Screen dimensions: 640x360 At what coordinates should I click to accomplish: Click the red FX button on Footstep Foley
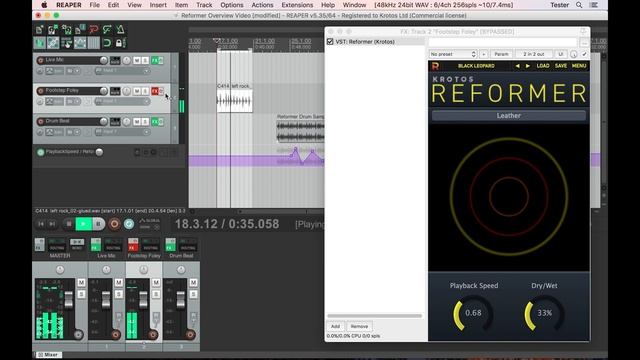(x=155, y=91)
